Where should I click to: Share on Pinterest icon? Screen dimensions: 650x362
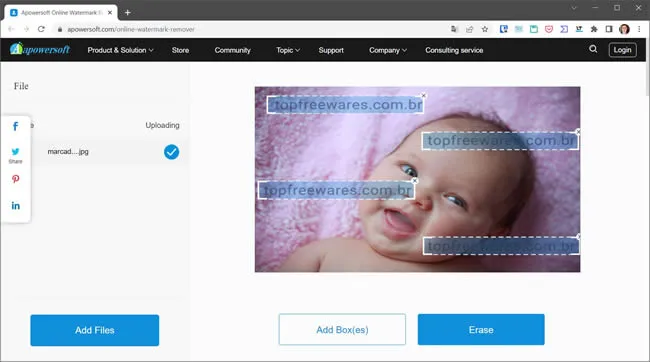coord(15,179)
